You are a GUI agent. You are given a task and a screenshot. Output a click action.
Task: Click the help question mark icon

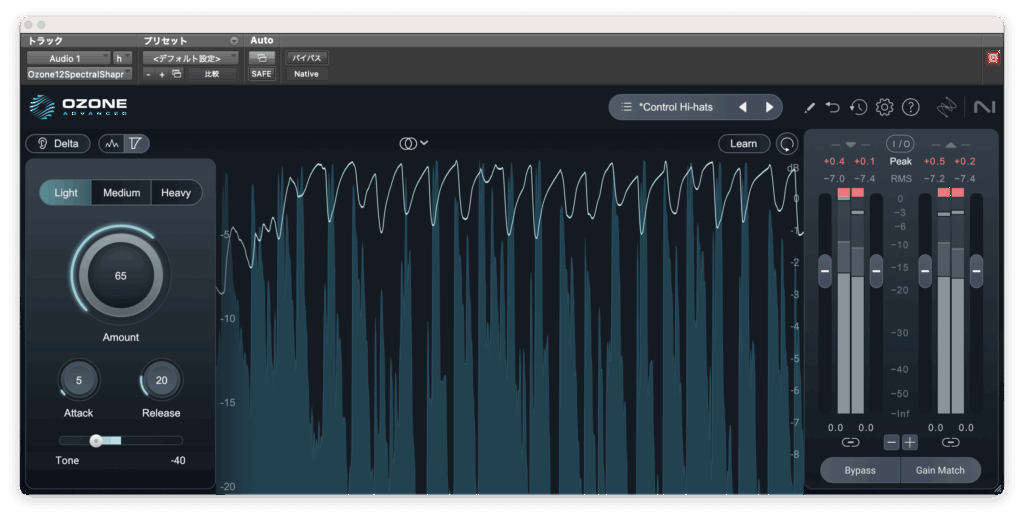click(910, 107)
